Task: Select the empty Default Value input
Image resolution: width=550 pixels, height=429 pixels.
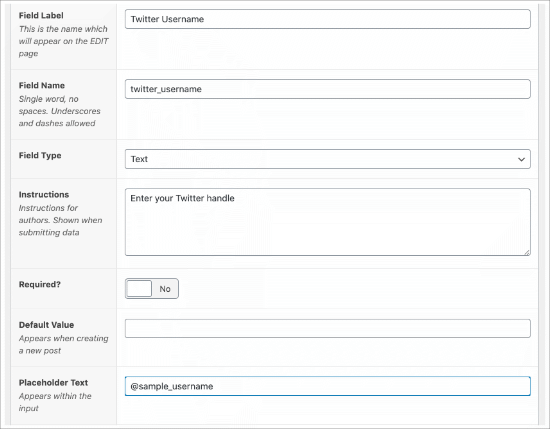Action: tap(328, 328)
